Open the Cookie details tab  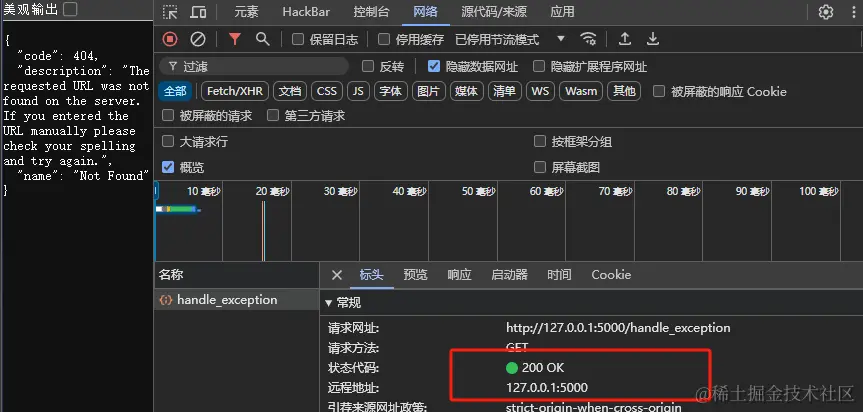(x=611, y=275)
